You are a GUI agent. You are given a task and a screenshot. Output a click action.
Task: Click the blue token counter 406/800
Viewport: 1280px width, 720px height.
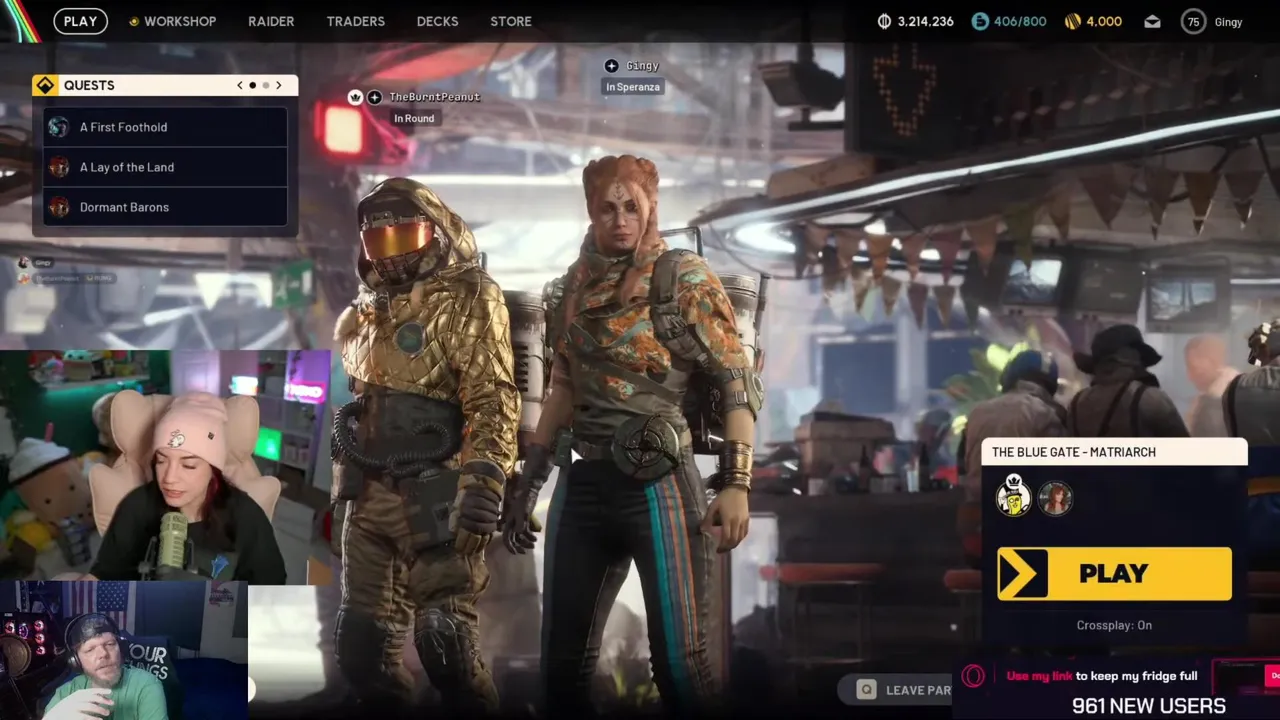pos(1009,21)
